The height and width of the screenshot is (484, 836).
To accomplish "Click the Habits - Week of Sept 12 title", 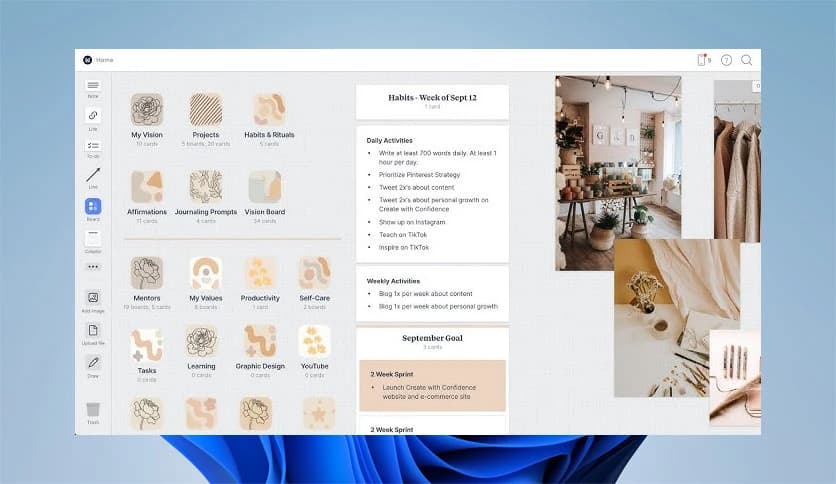I will [x=432, y=98].
